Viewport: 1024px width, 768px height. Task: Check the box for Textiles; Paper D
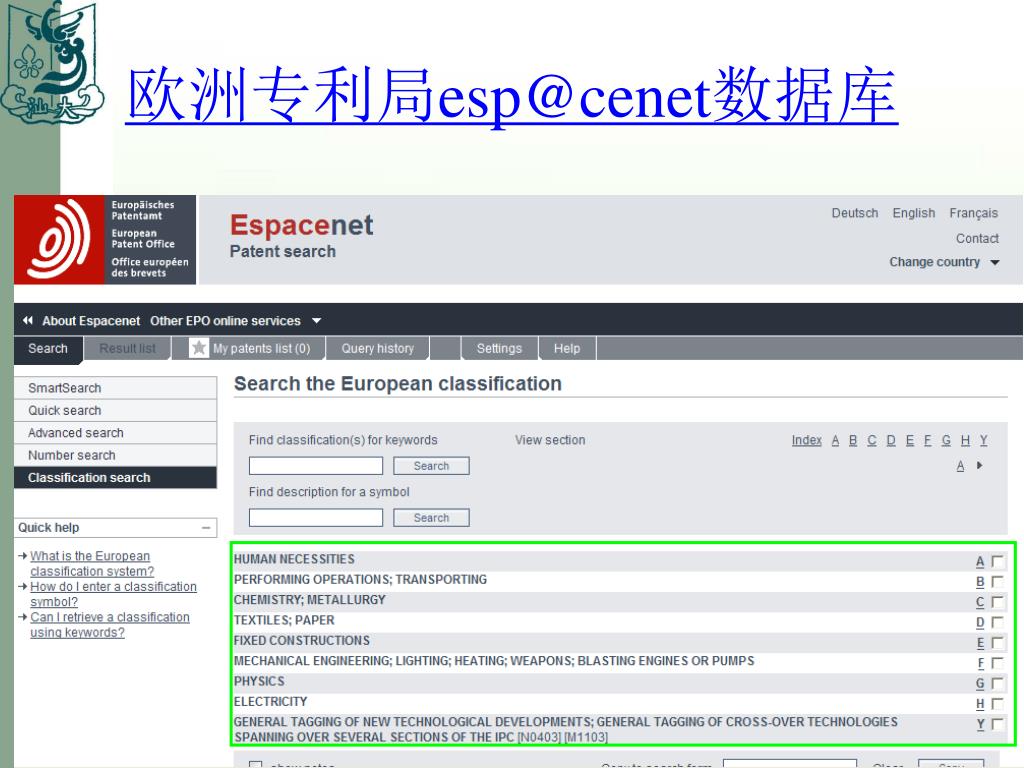click(998, 622)
